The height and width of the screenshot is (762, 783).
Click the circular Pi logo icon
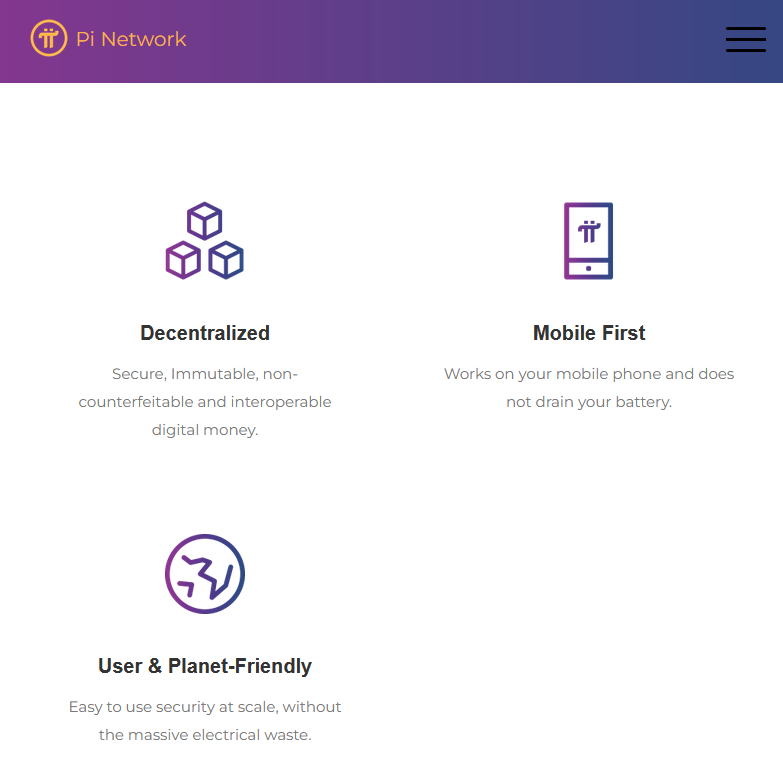tap(48, 38)
